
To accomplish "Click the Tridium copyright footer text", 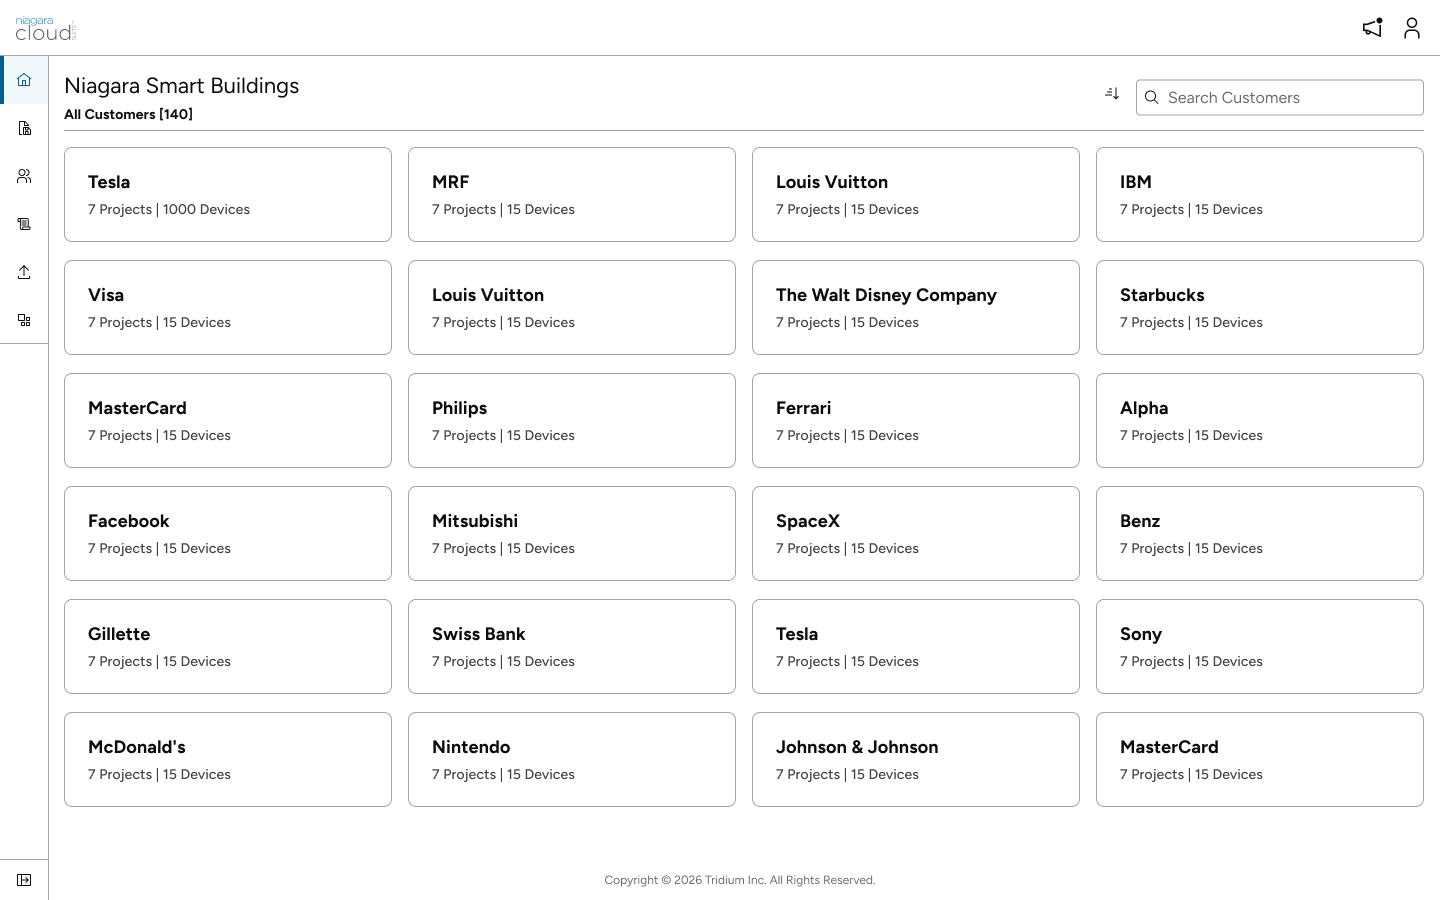I will pos(740,880).
